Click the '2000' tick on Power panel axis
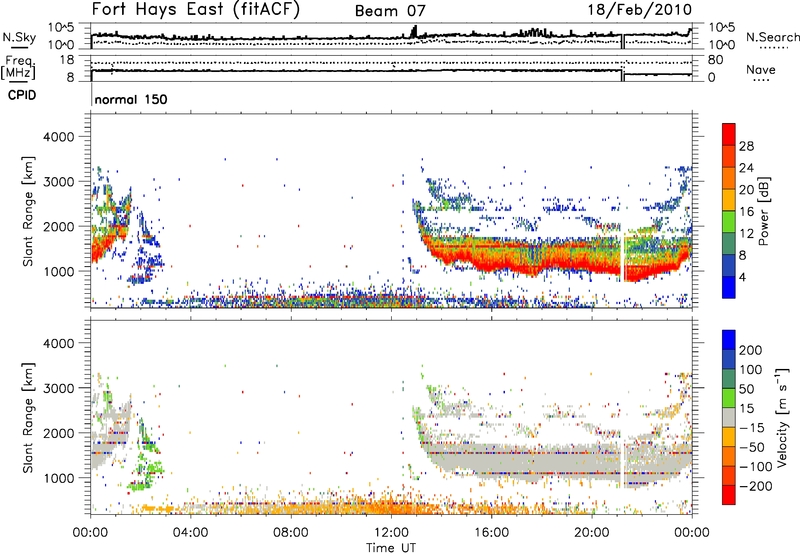The width and height of the screenshot is (800, 554). (59, 226)
